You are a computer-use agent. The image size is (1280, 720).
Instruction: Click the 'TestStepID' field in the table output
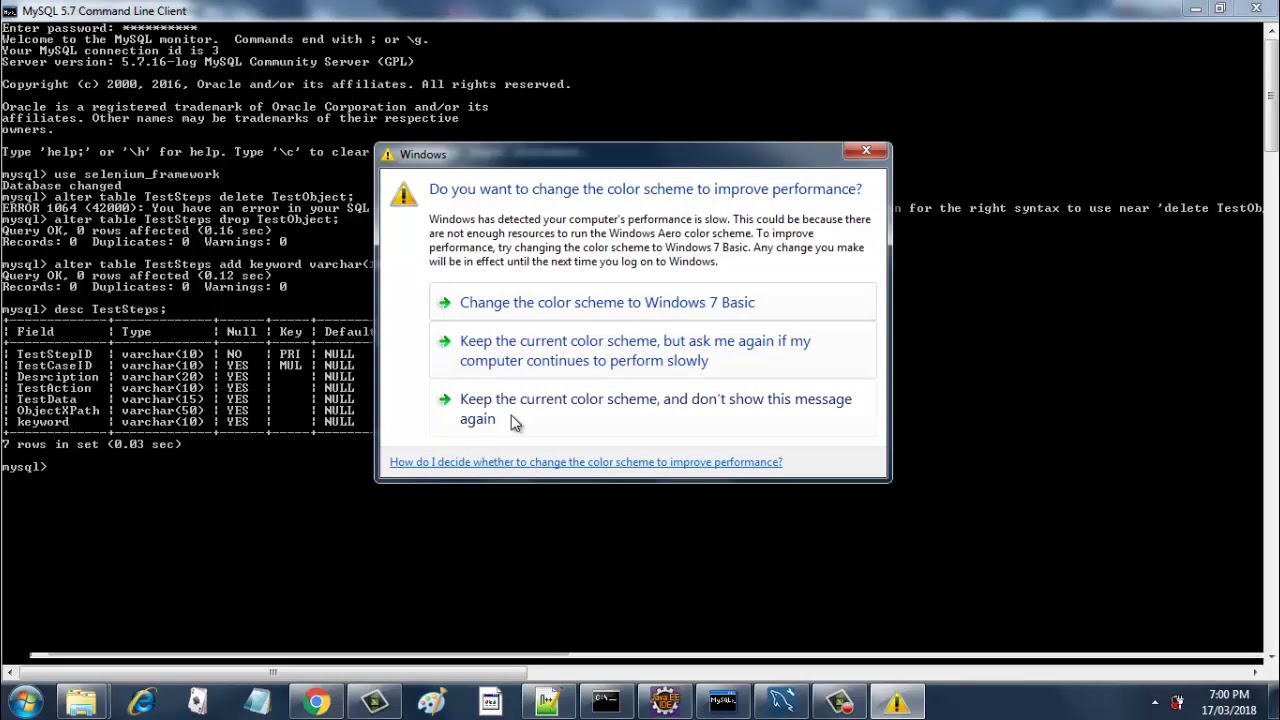point(54,354)
